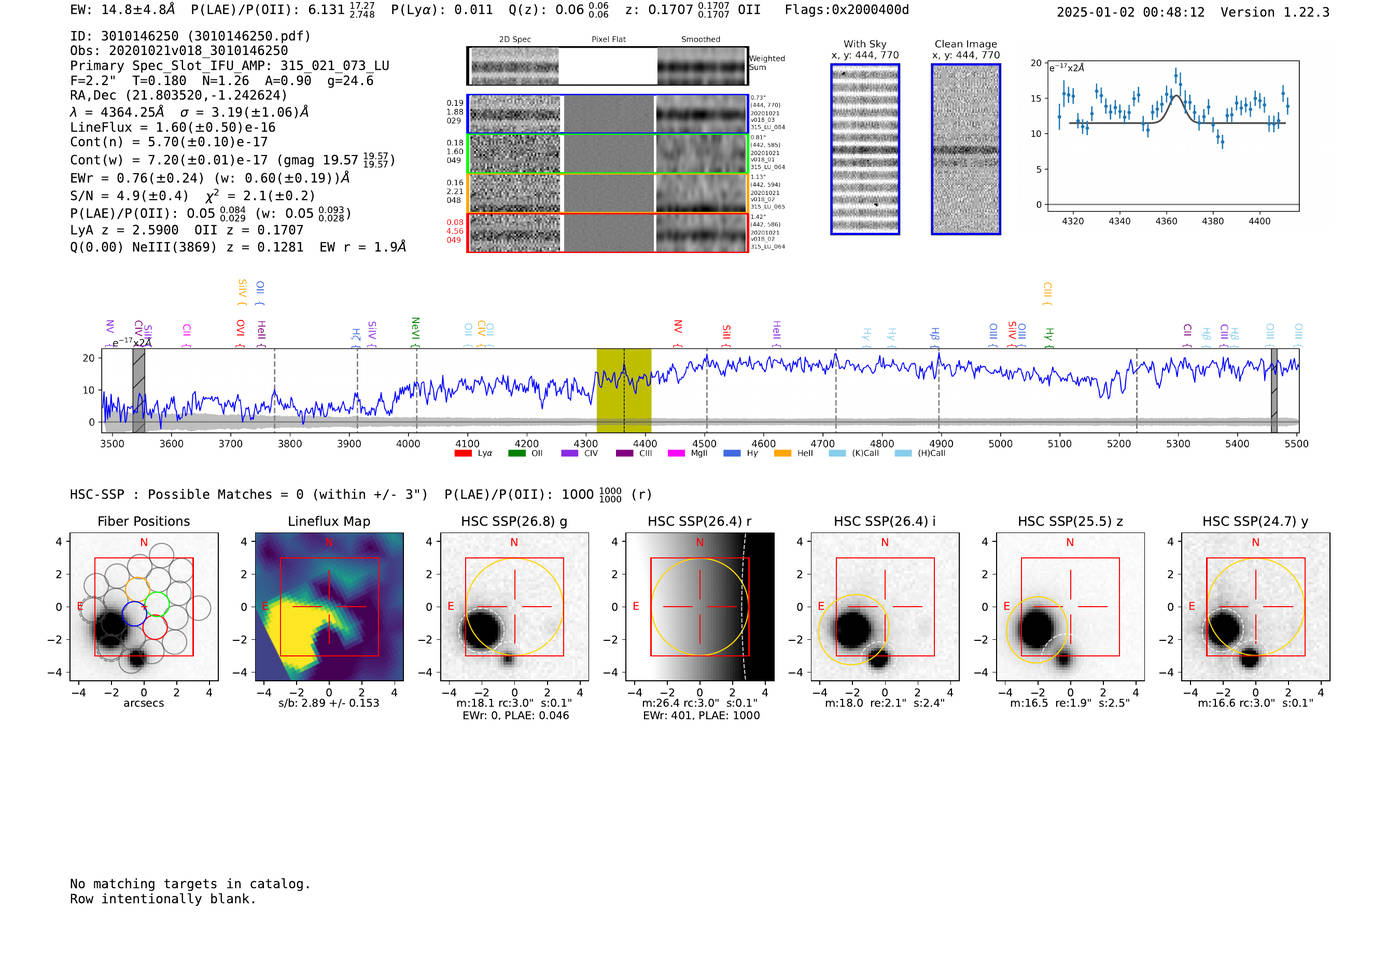Click the EWr: 401, PLAE: 1000 caption
1400x953 pixels.
(701, 715)
